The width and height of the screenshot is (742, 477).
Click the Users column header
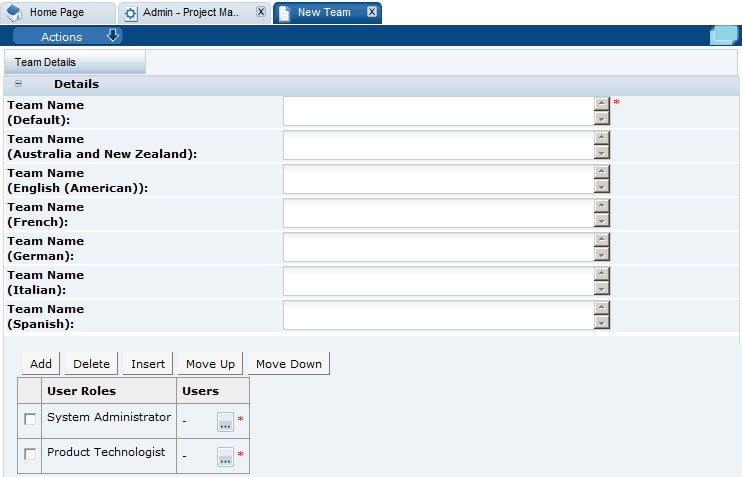pos(213,391)
